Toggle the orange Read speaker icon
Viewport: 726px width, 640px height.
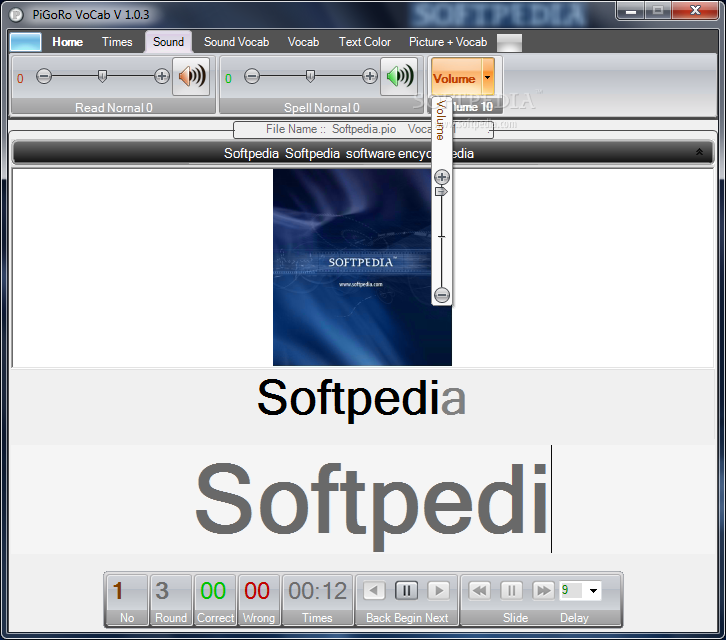click(191, 76)
